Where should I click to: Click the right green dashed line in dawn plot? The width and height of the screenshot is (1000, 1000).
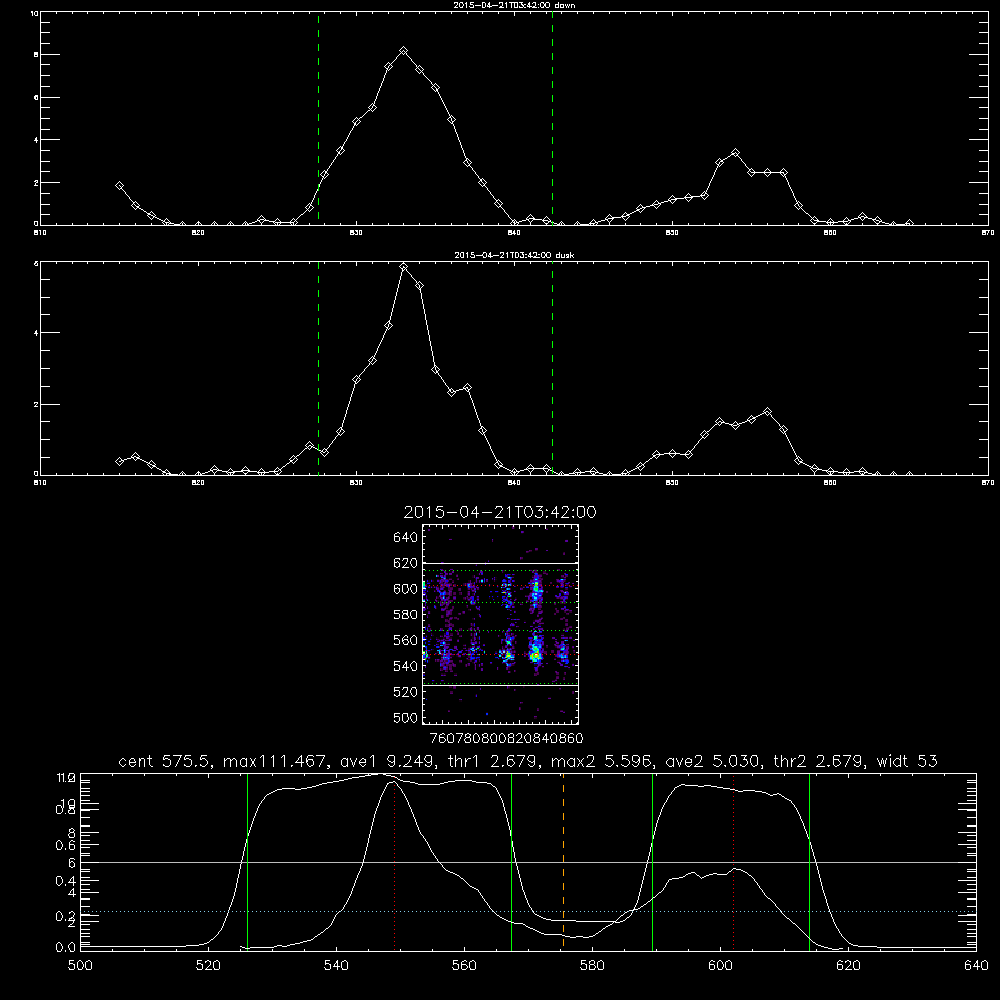coord(552,118)
